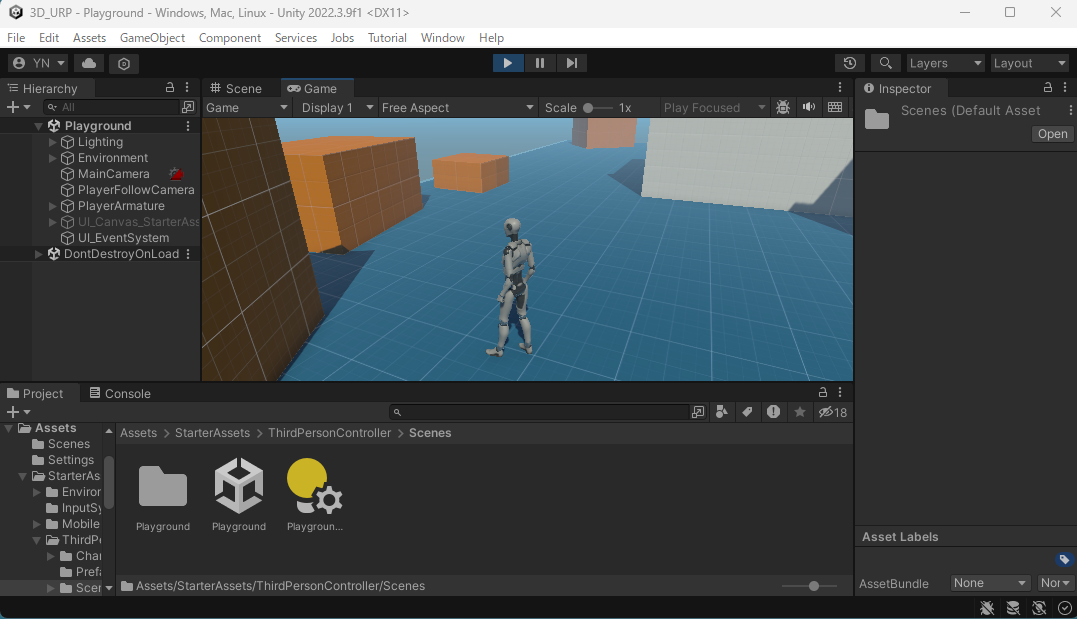Open the Free Aspect dropdown
1077x619 pixels.
[x=457, y=107]
